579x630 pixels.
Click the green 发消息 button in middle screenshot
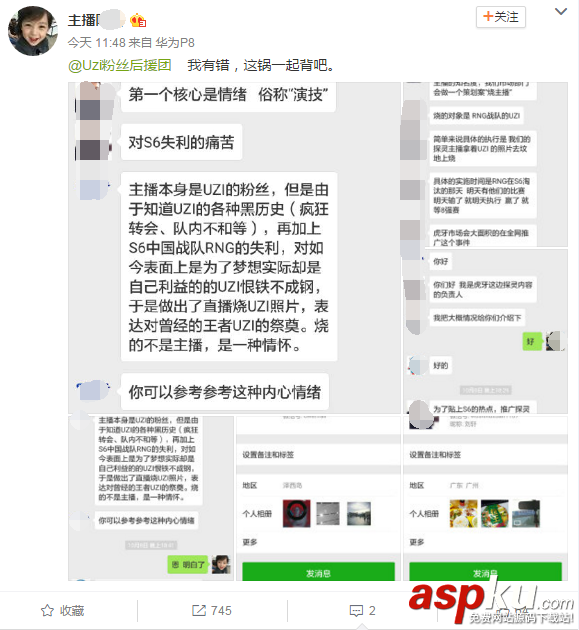[318, 572]
